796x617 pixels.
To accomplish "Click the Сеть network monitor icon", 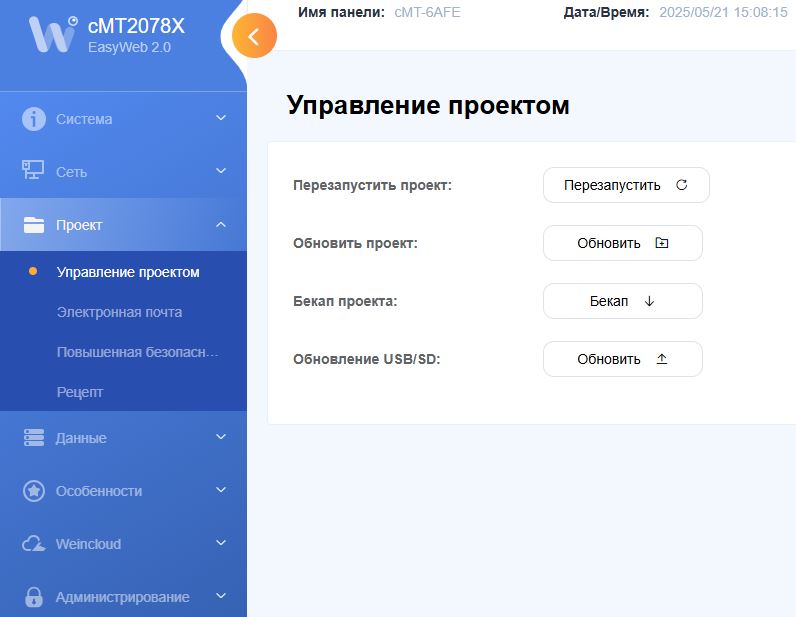I will [34, 171].
